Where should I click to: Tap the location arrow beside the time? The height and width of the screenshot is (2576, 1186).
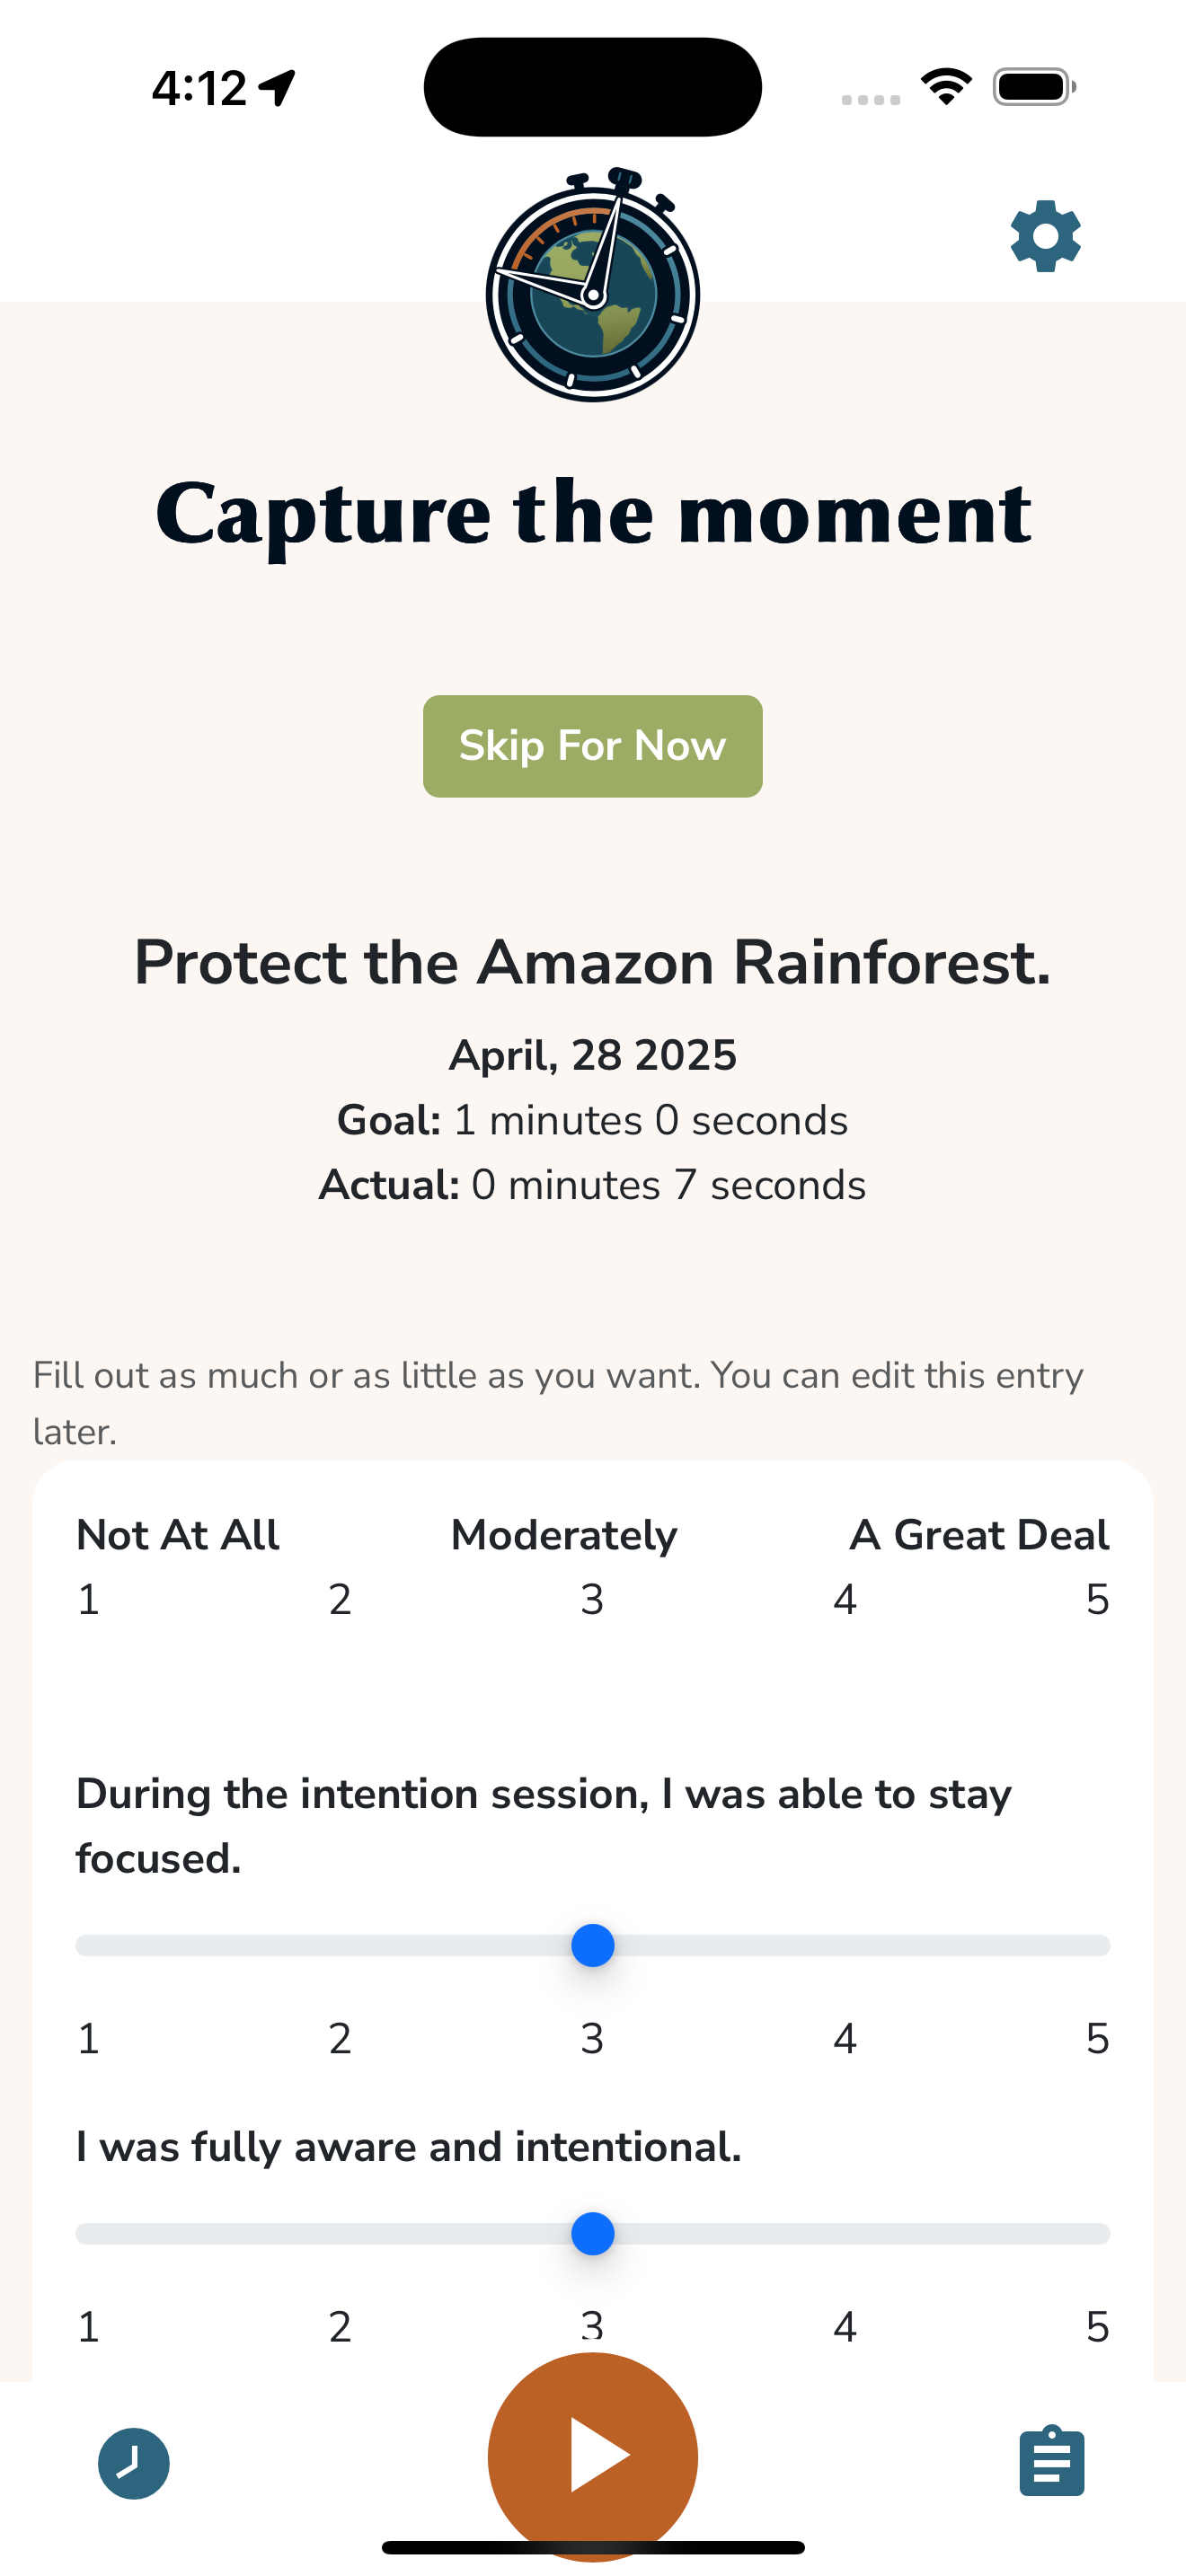point(277,88)
